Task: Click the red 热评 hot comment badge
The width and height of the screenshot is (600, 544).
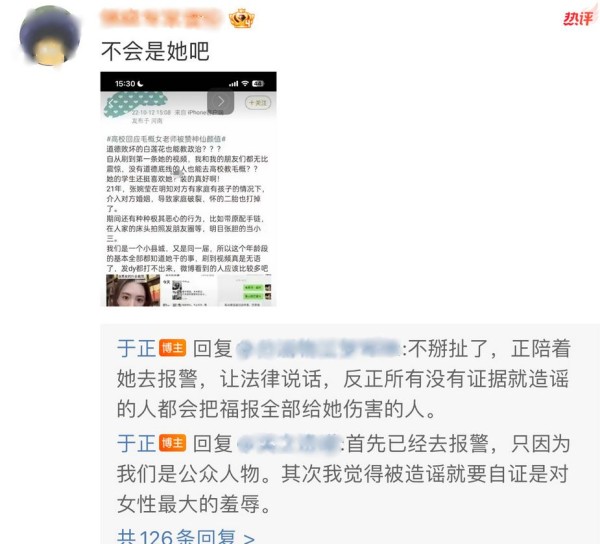Action: click(579, 18)
